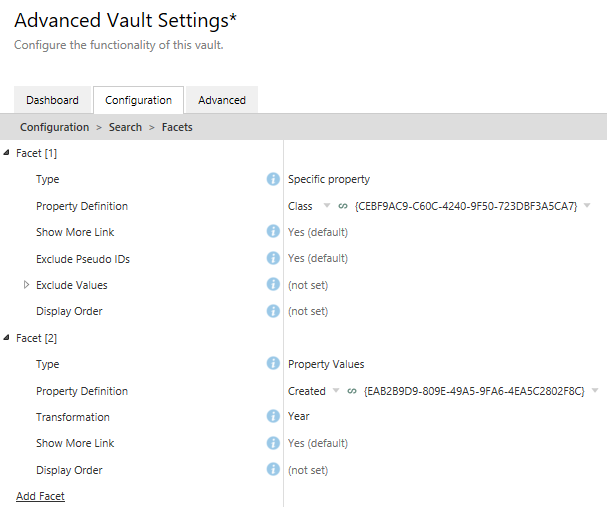607x507 pixels.
Task: Click info icon for Facet 2 Type
Action: point(273,364)
